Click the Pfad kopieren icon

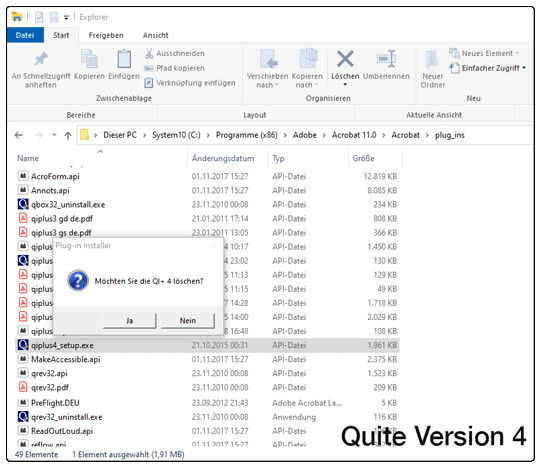(148, 68)
